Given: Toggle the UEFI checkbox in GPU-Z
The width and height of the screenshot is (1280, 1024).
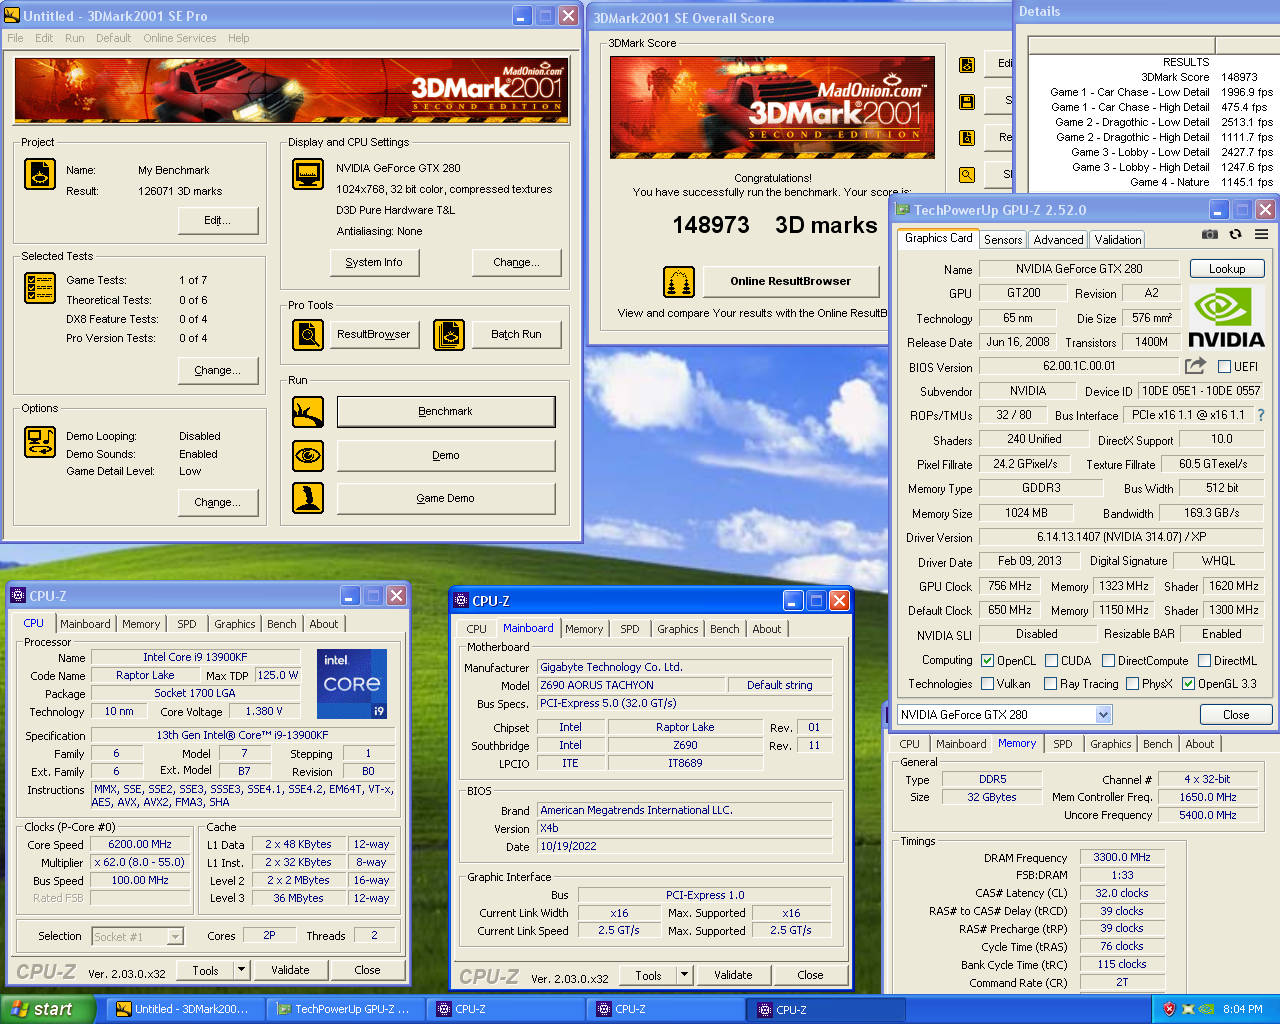Looking at the screenshot, I should 1224,367.
